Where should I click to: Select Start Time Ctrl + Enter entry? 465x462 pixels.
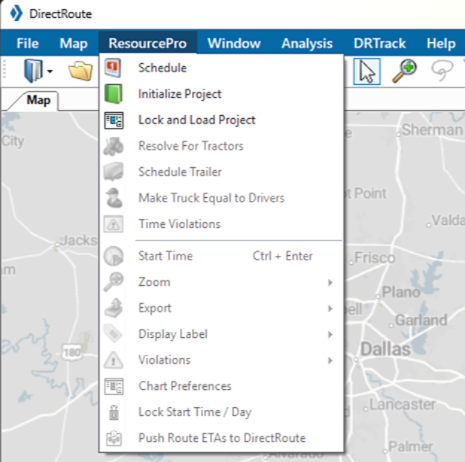click(222, 256)
